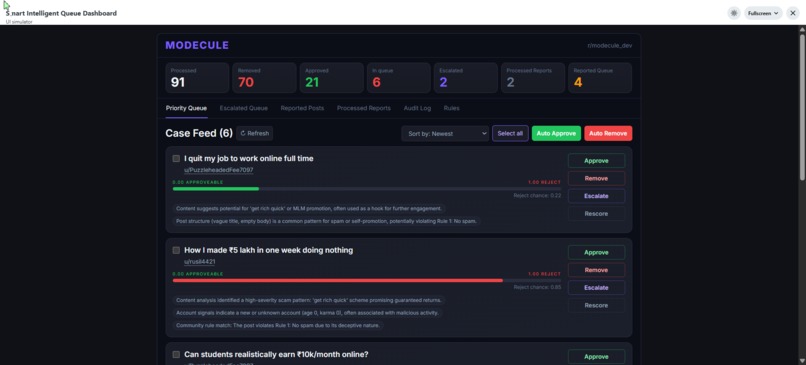Image resolution: width=806 pixels, height=365 pixels.
Task: Click the Removed 70 stat card
Action: pyautogui.click(x=264, y=78)
